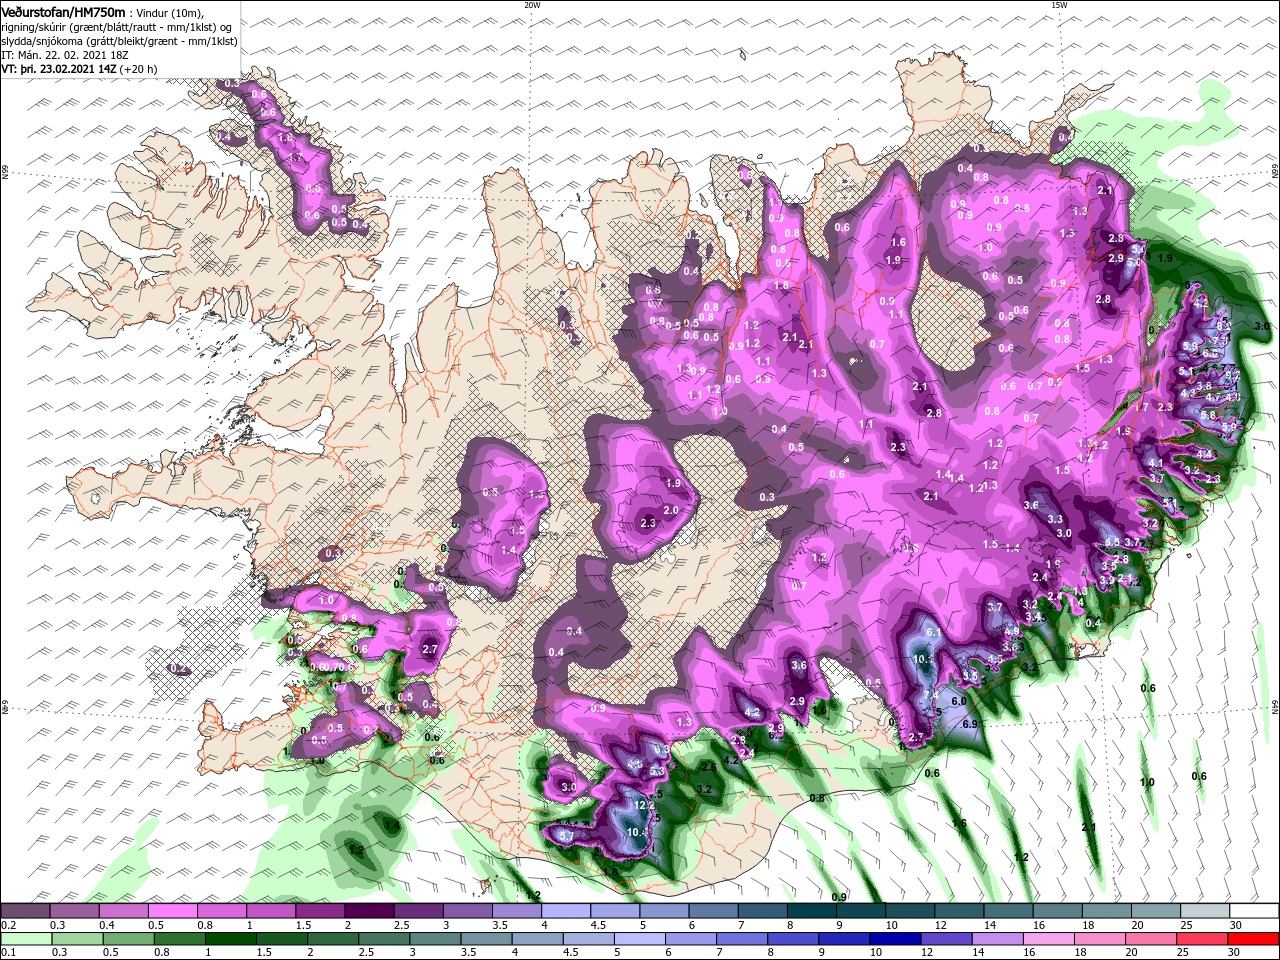Click the '6.1' precipitation value on the map
Image resolution: width=1280 pixels, height=960 pixels.
934,632
